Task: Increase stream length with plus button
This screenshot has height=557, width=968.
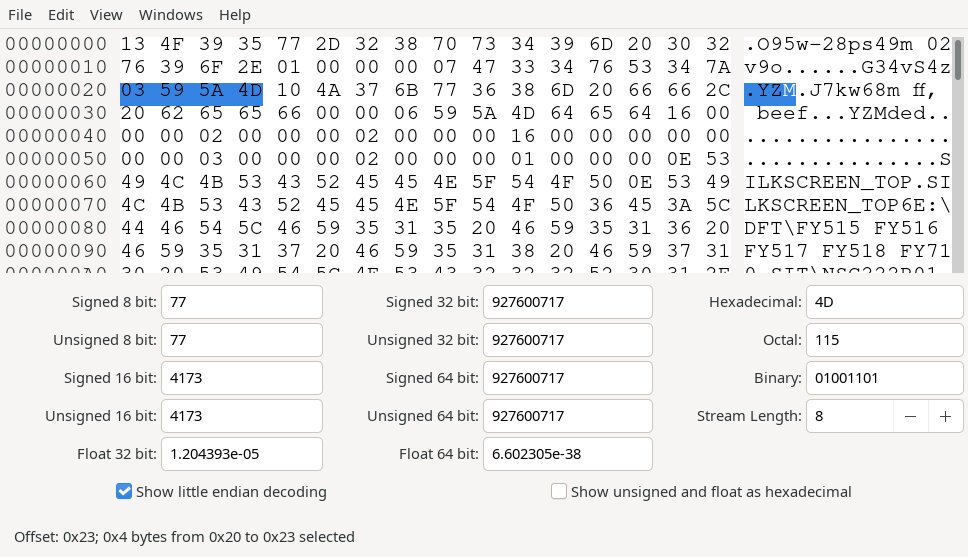Action: click(x=944, y=416)
